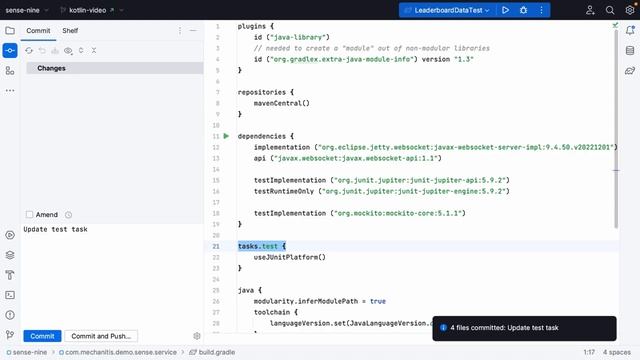Open commit options gear beside Commit and Push
Screen dimensions: 640x360
coord(197,336)
